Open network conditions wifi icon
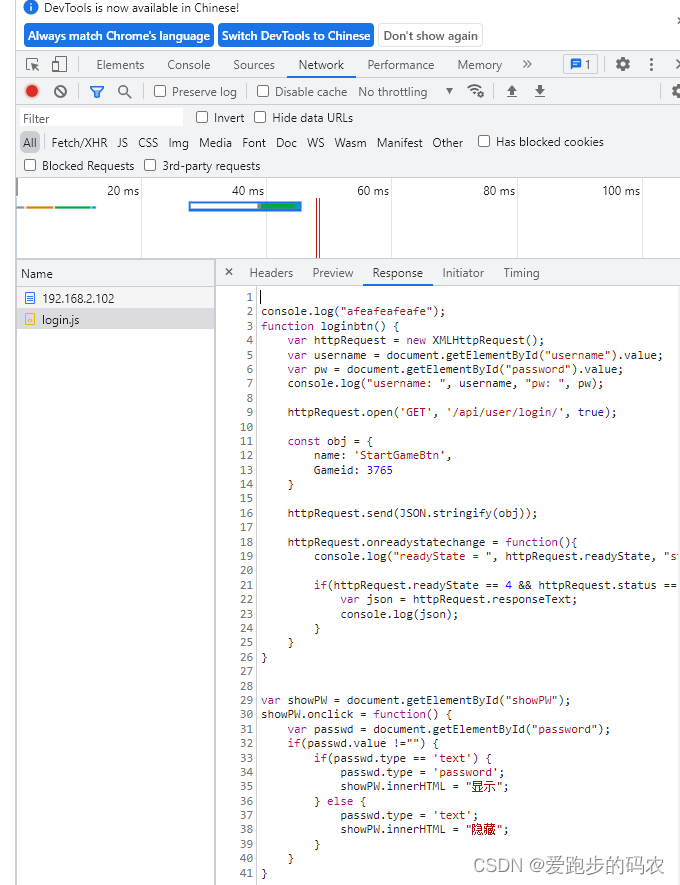 pyautogui.click(x=476, y=91)
